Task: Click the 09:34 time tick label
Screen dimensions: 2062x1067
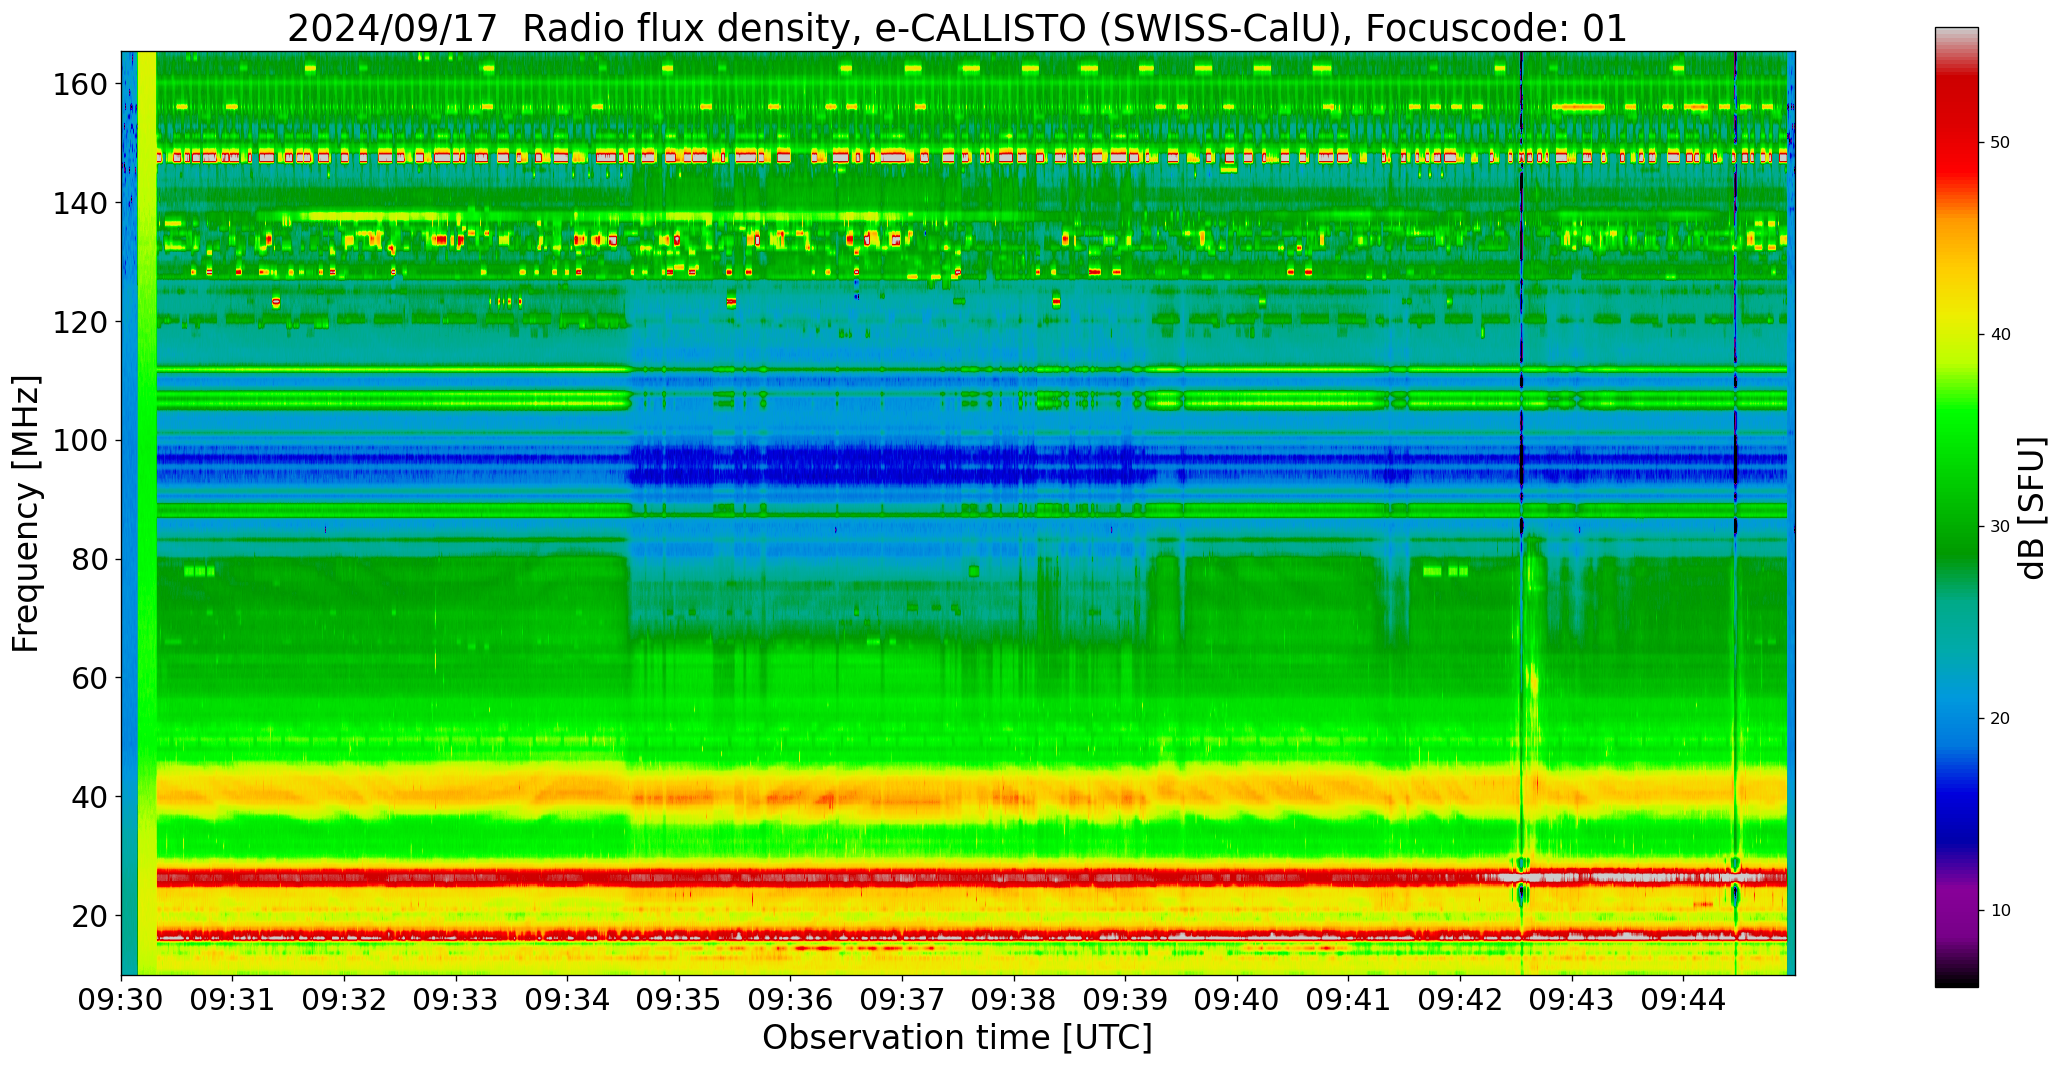Action: 568,998
